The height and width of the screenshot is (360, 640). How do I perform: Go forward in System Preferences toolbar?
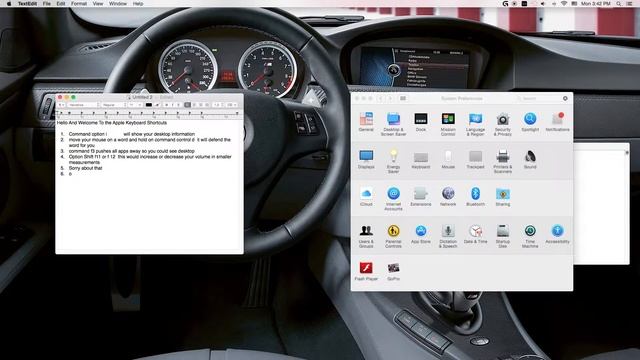click(390, 98)
